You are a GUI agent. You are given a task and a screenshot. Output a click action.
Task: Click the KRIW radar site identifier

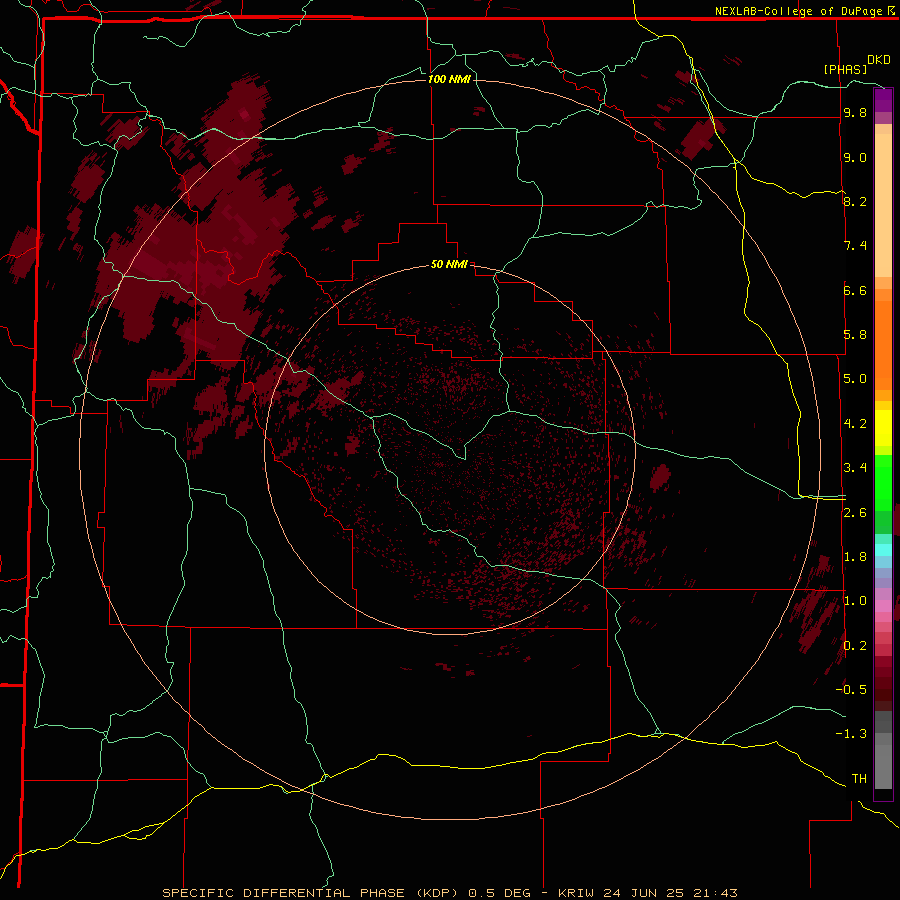(577, 893)
